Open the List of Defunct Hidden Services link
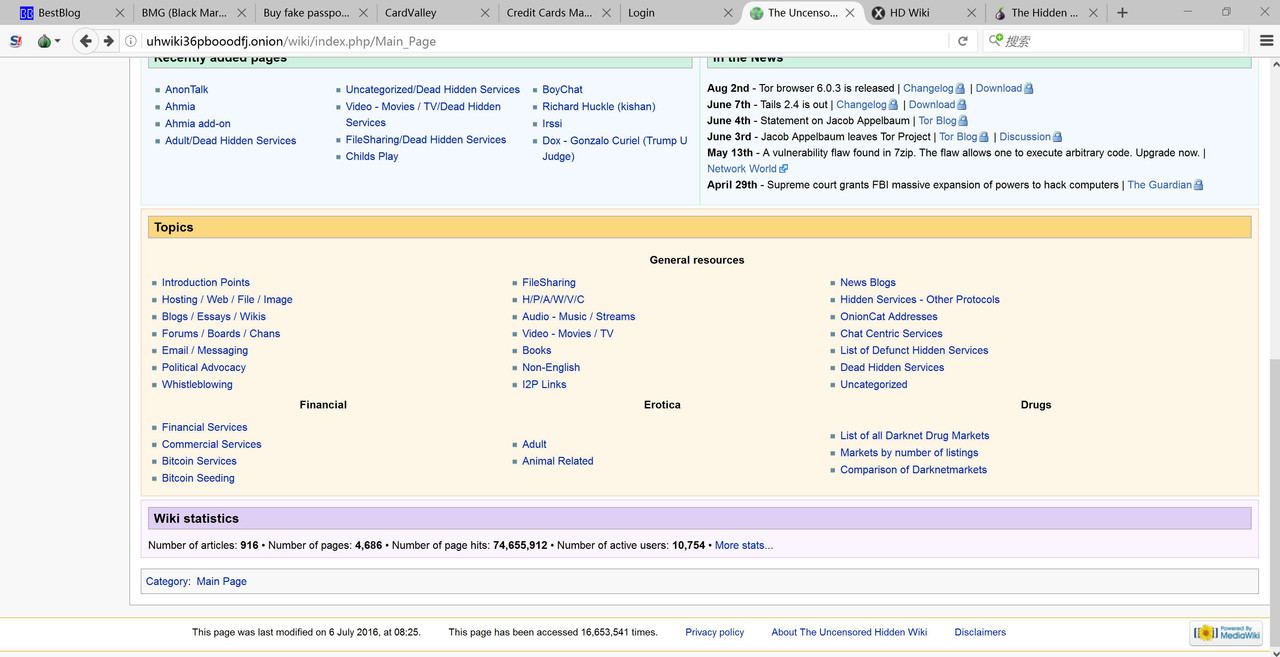1280x657 pixels. click(914, 351)
